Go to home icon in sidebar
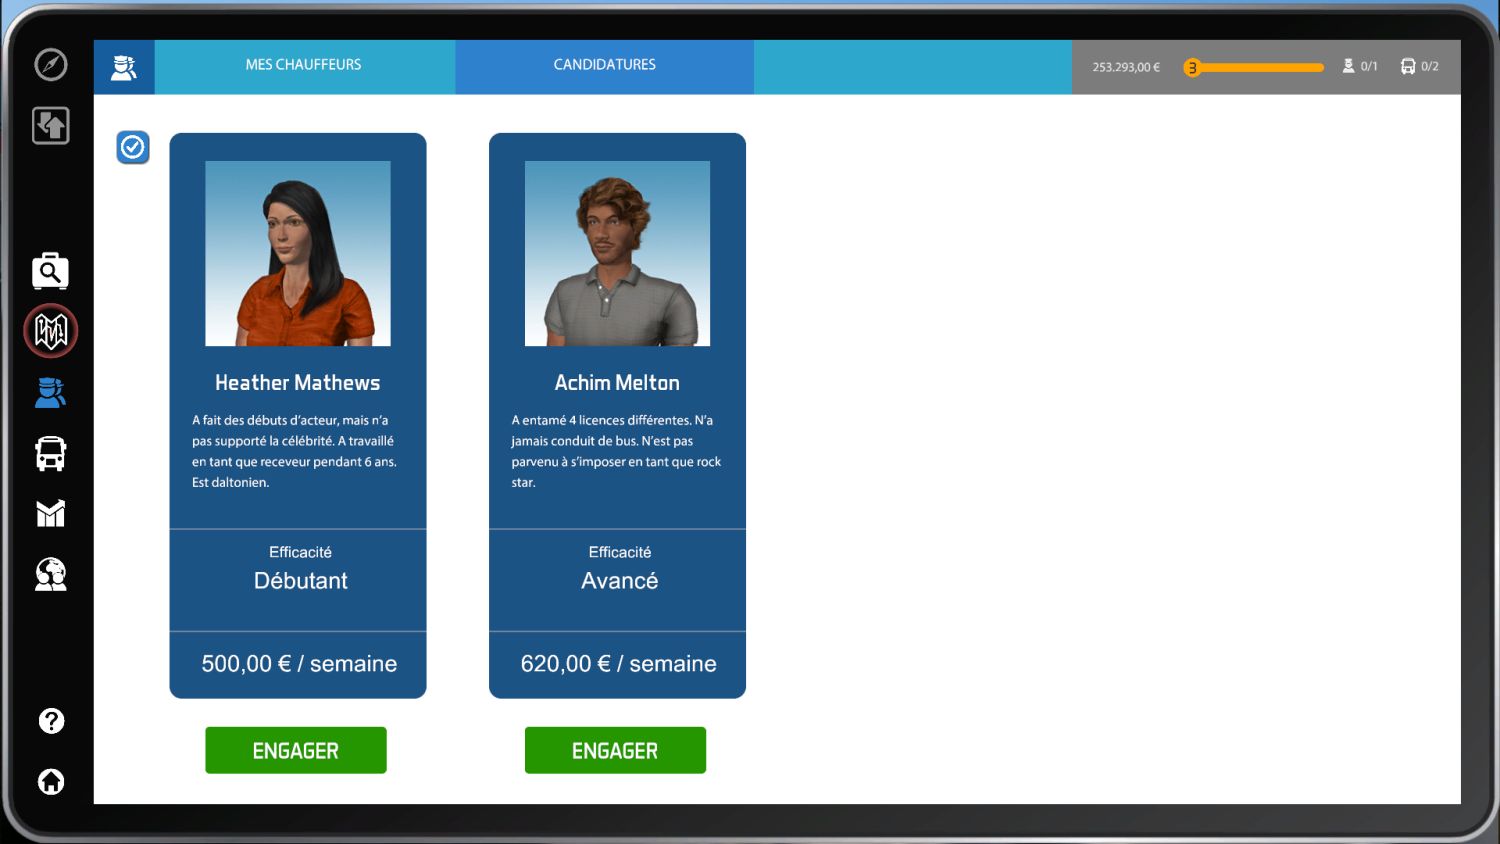1500x844 pixels. [x=51, y=781]
